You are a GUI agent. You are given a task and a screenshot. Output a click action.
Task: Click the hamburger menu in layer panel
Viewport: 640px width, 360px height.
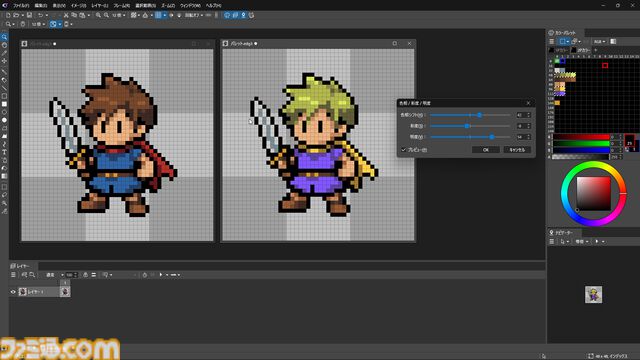pyautogui.click(x=13, y=275)
